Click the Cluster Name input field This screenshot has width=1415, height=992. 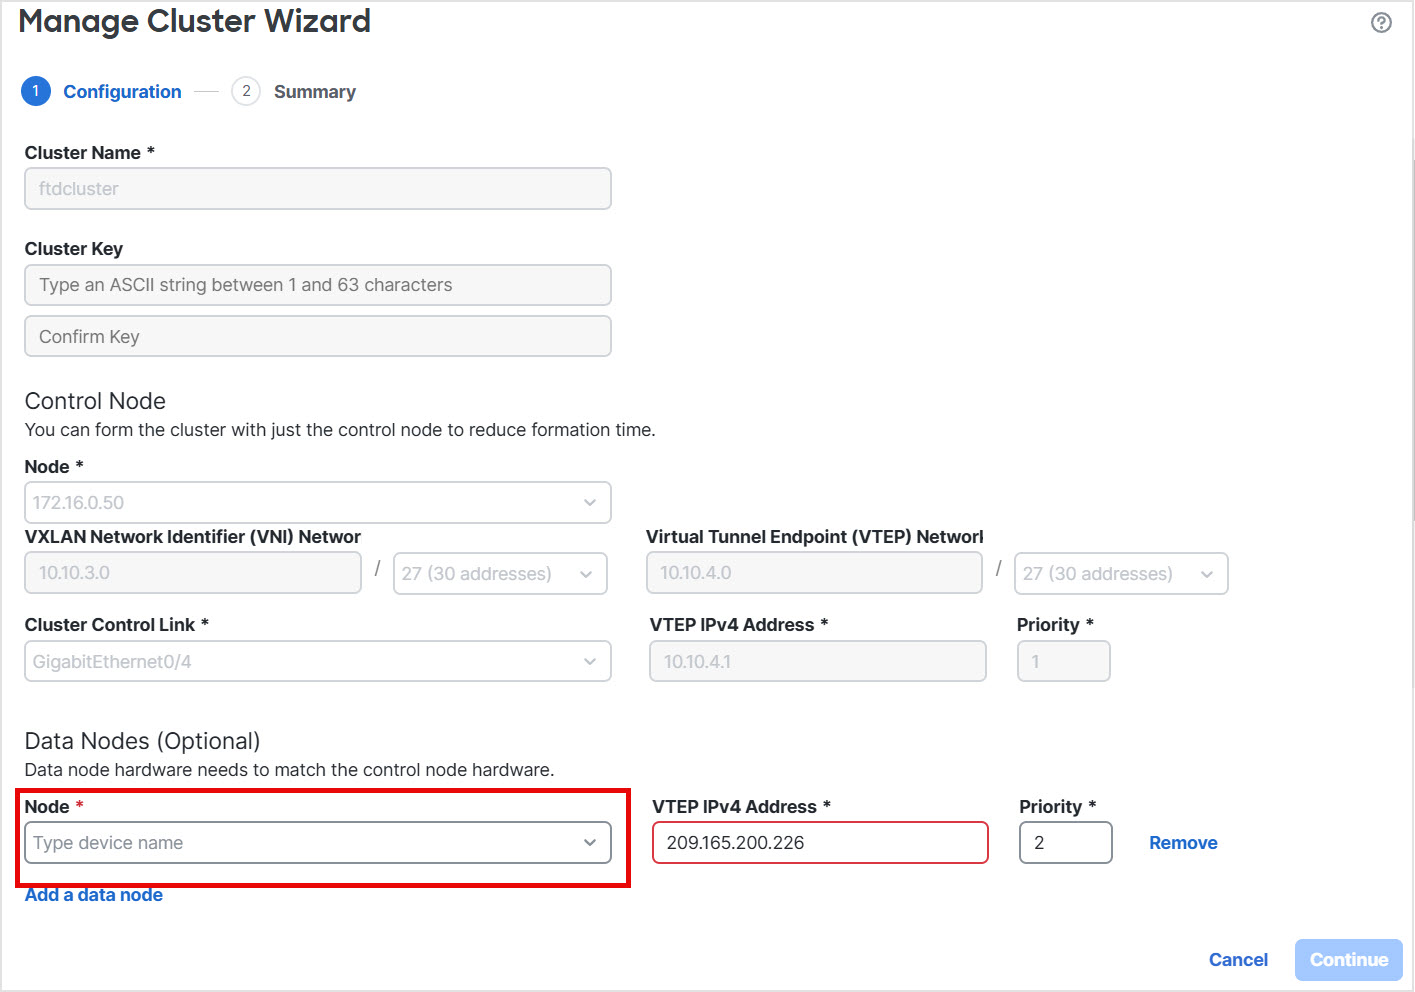[x=317, y=188]
